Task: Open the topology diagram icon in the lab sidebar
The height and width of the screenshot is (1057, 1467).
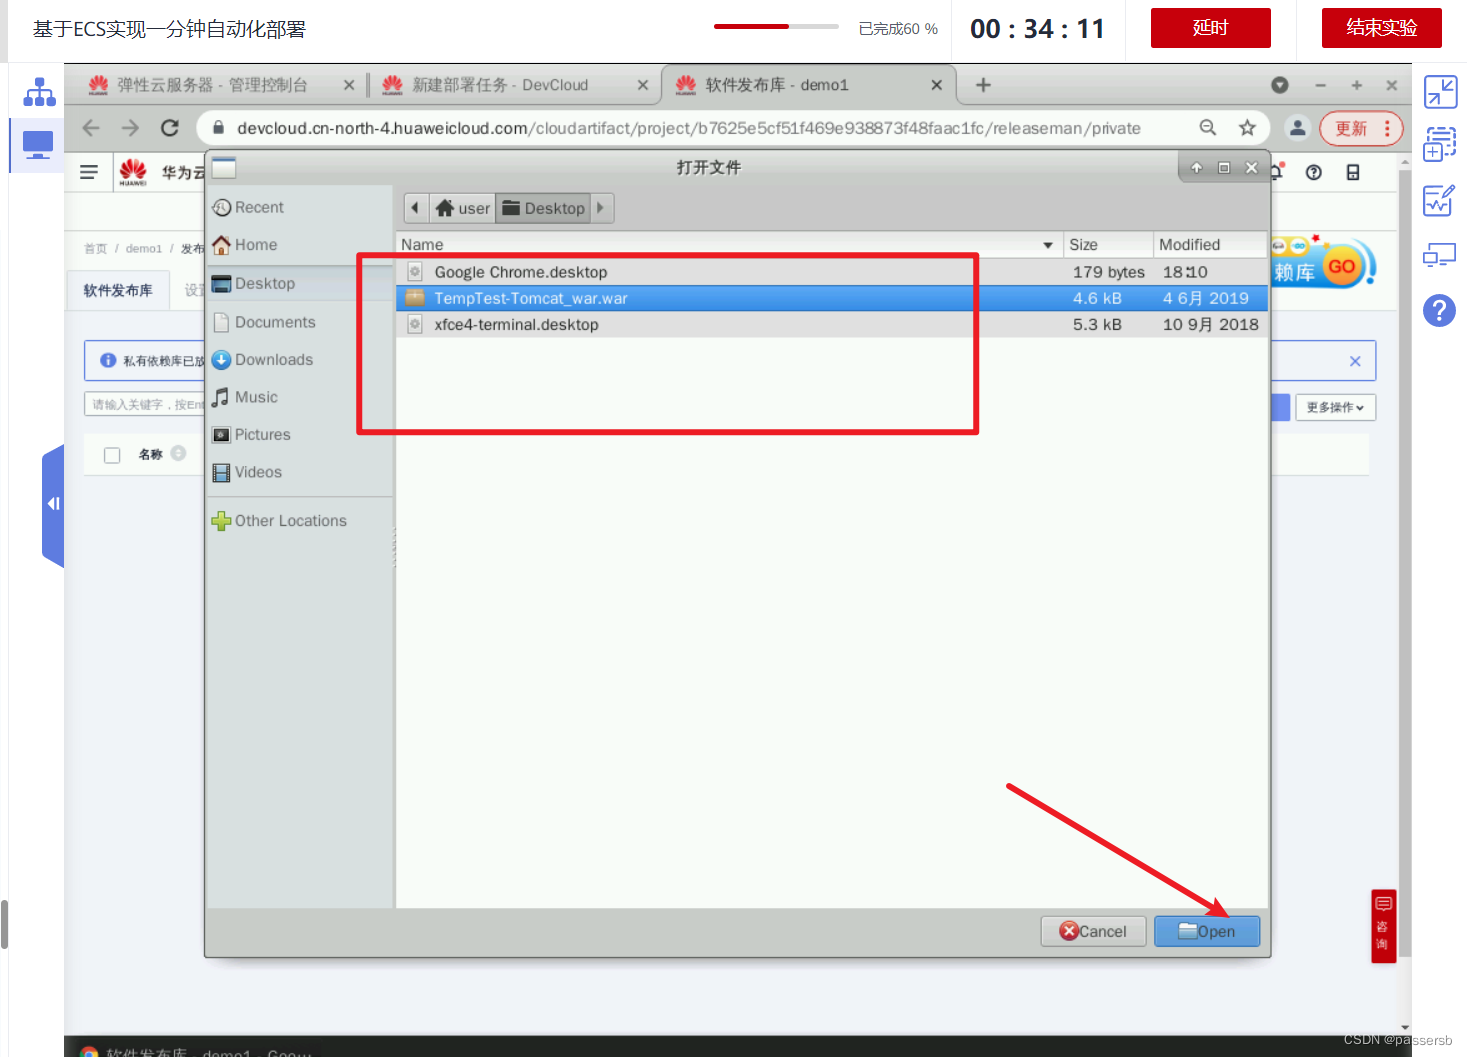Action: (x=39, y=92)
